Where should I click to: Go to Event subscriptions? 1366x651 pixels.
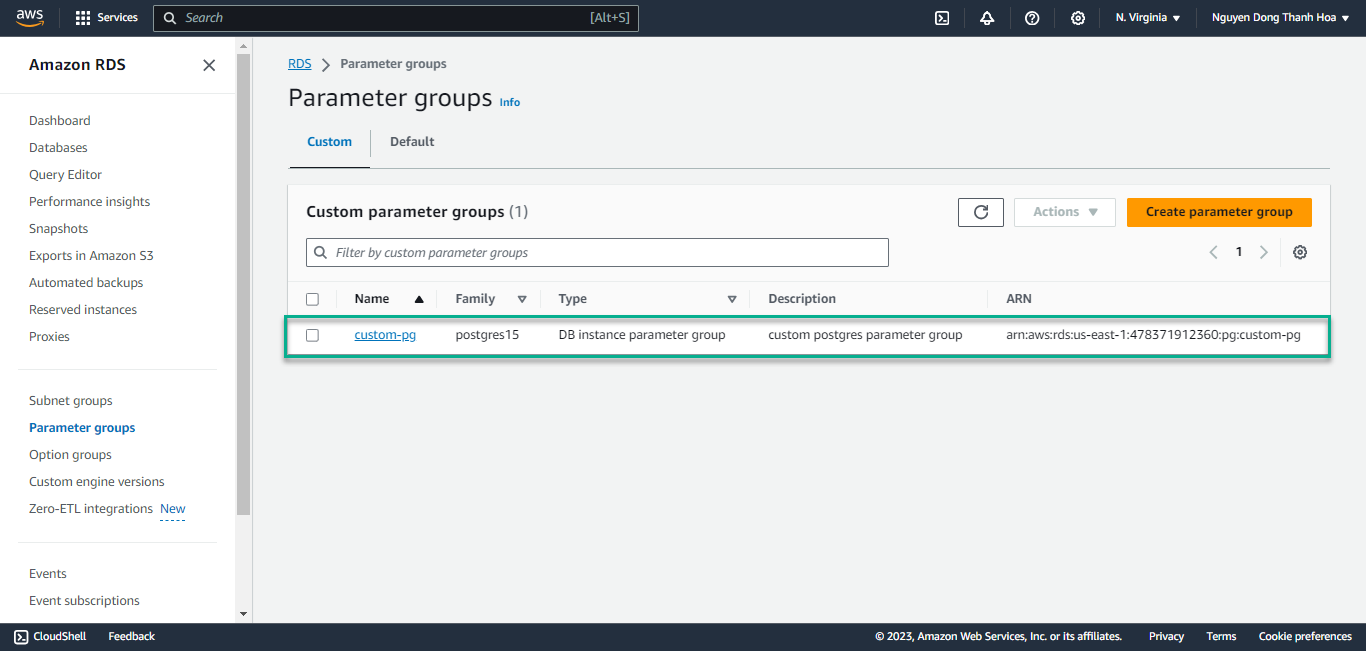pos(84,601)
